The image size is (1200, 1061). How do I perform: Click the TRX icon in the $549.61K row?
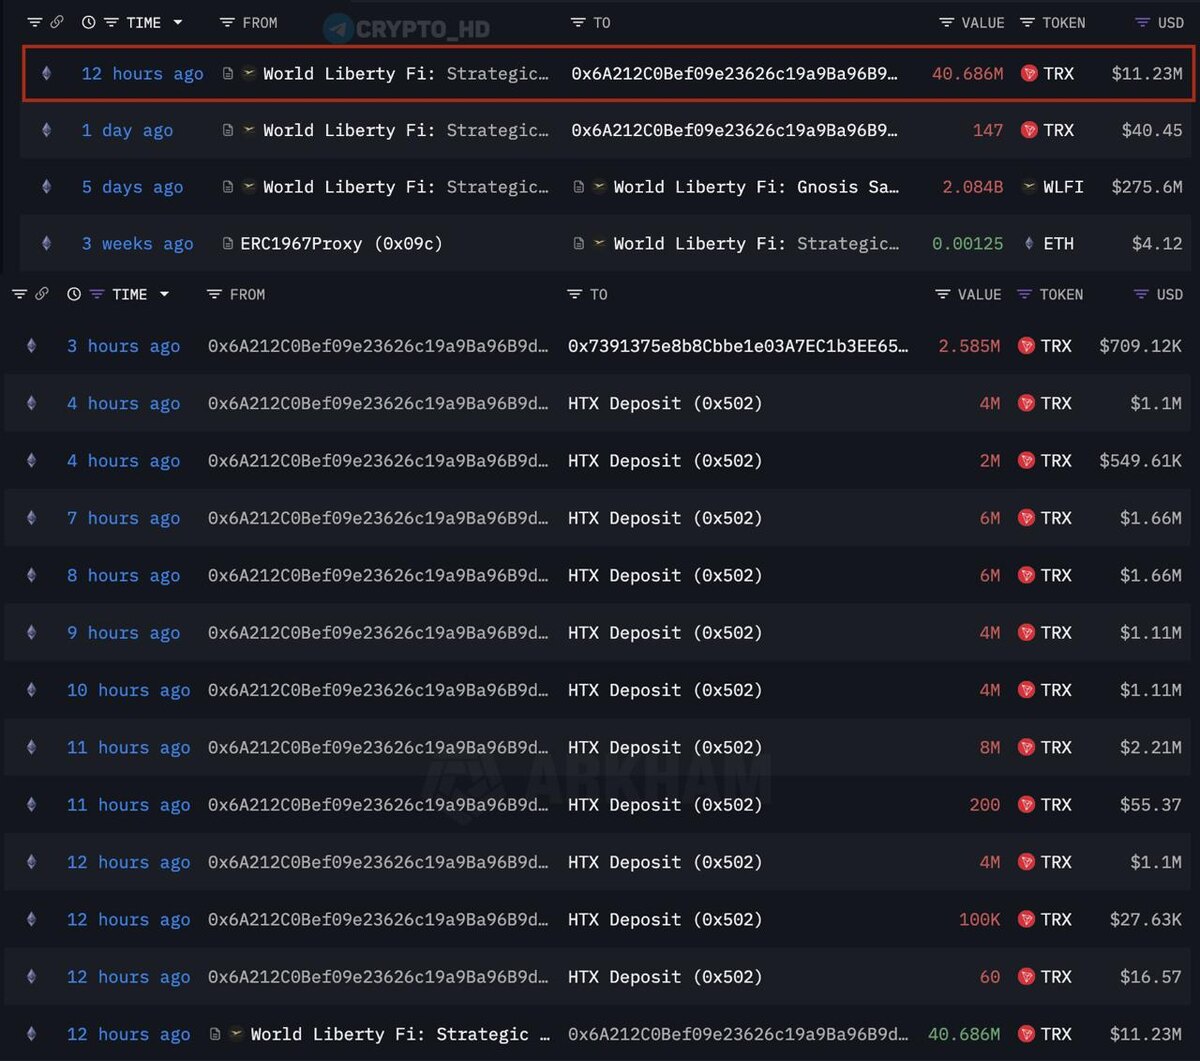coord(1026,461)
